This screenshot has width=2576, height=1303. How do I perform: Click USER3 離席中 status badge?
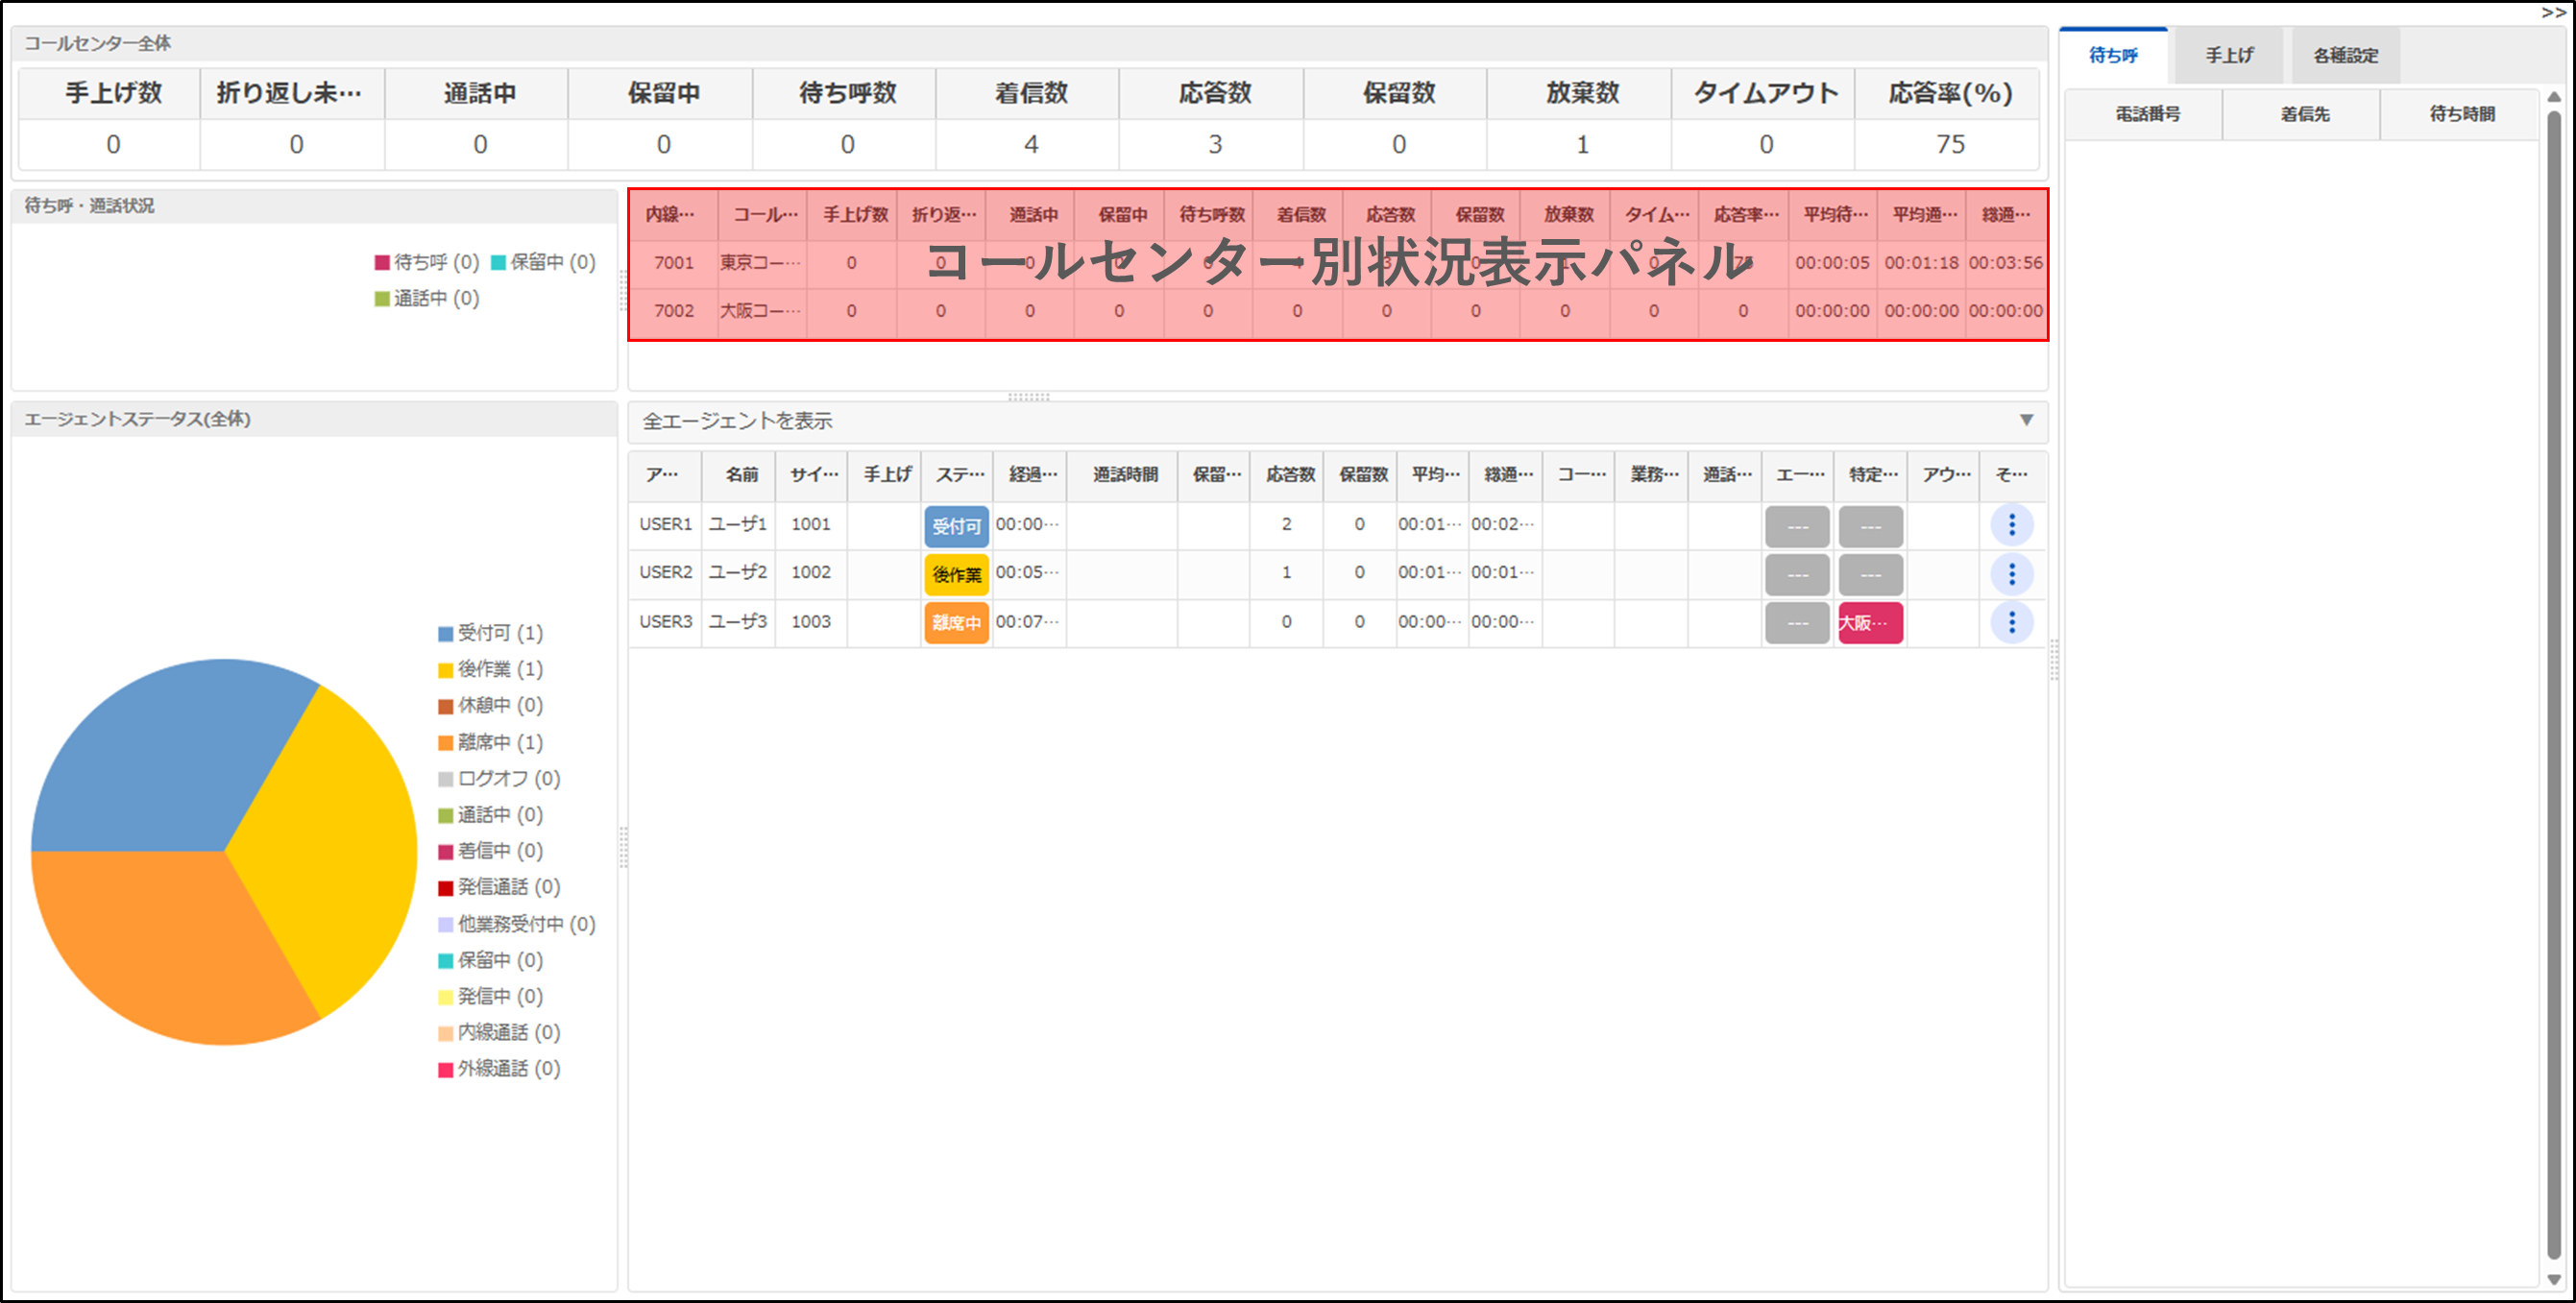(956, 622)
